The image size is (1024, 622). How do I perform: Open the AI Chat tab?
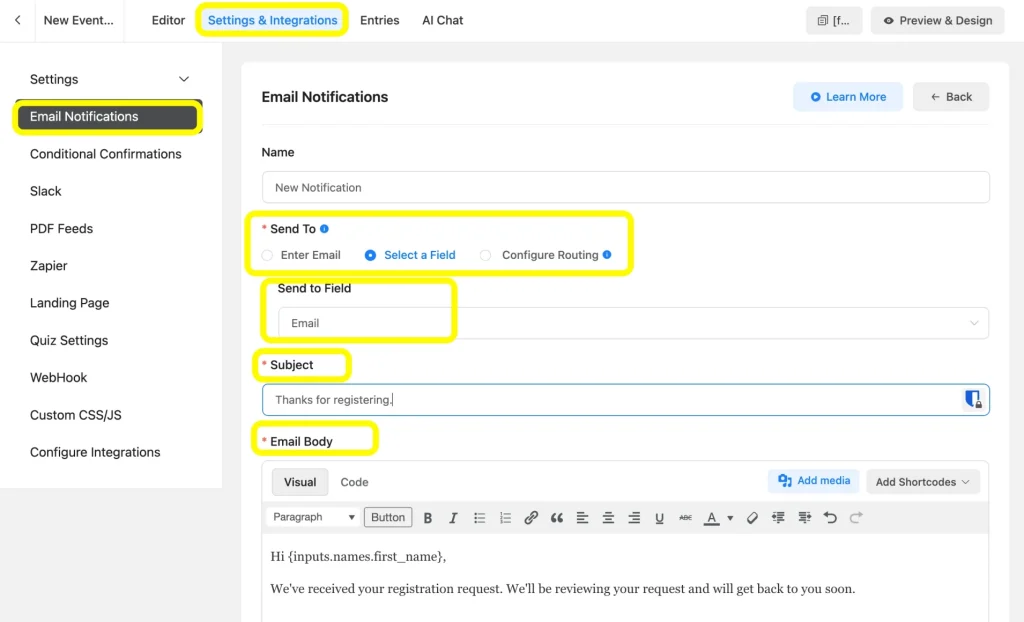point(443,20)
